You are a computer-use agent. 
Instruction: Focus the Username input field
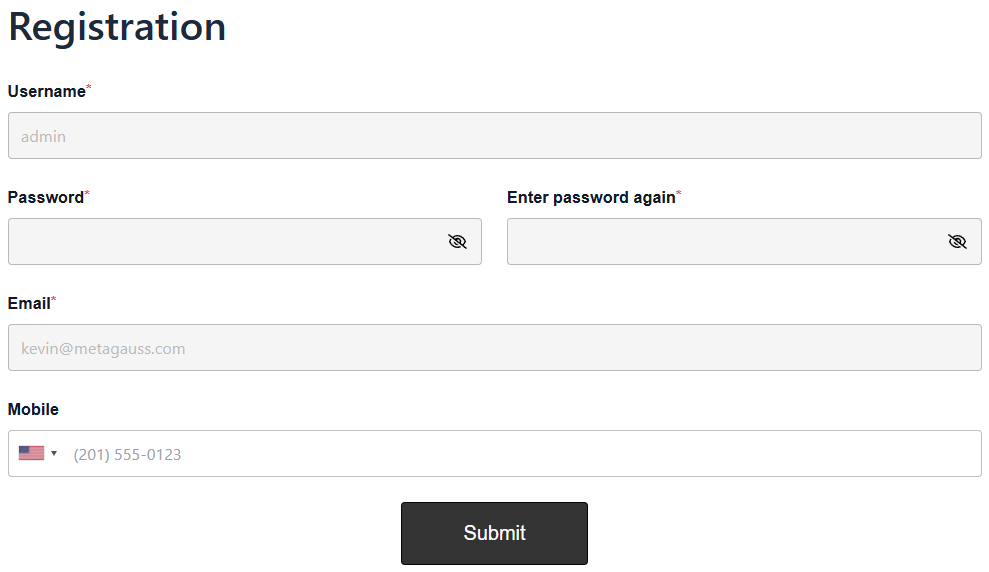pos(494,136)
